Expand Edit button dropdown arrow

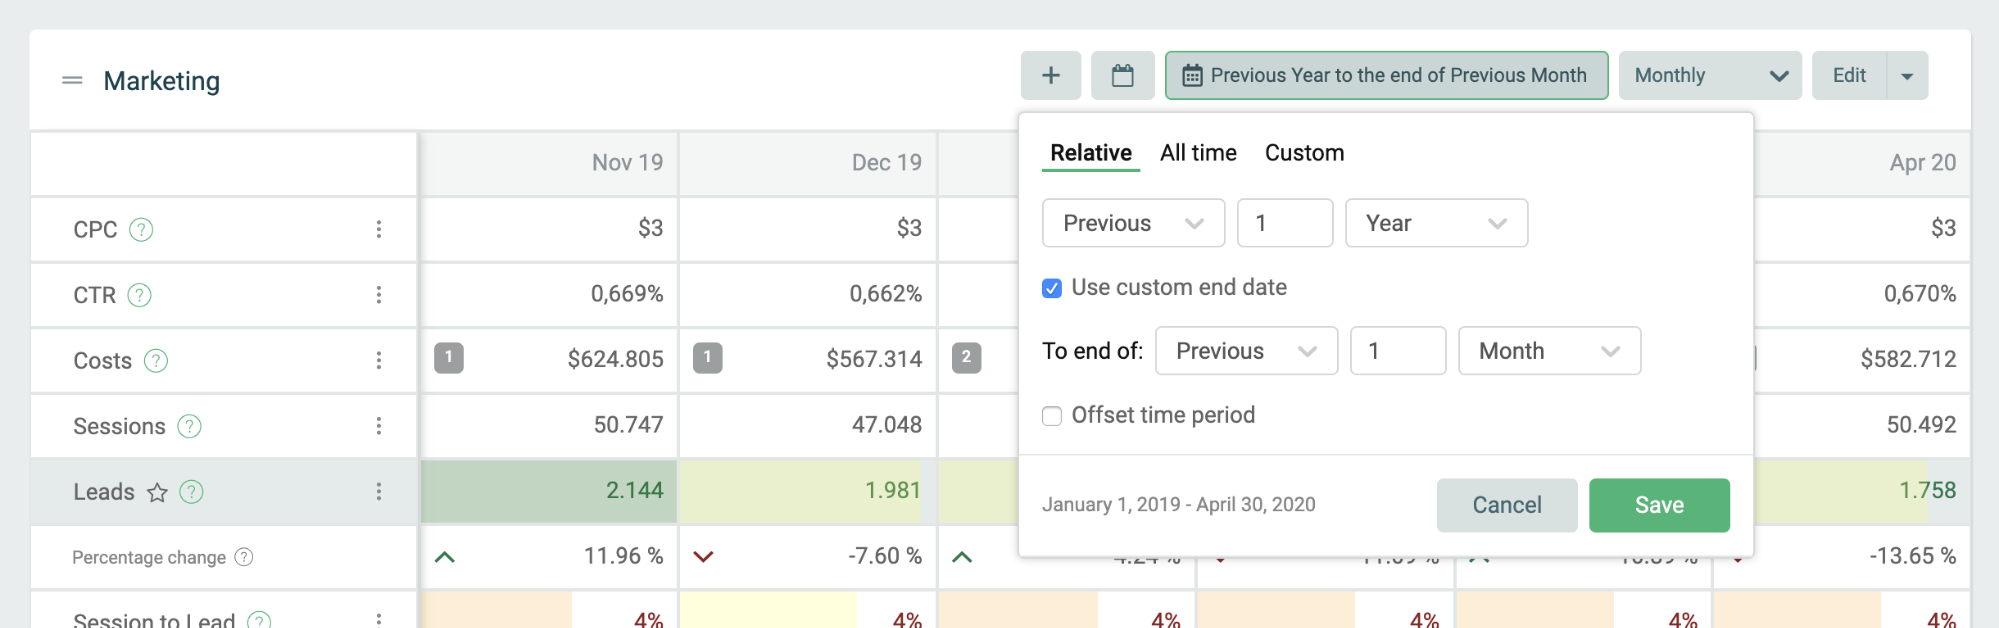[x=1907, y=75]
